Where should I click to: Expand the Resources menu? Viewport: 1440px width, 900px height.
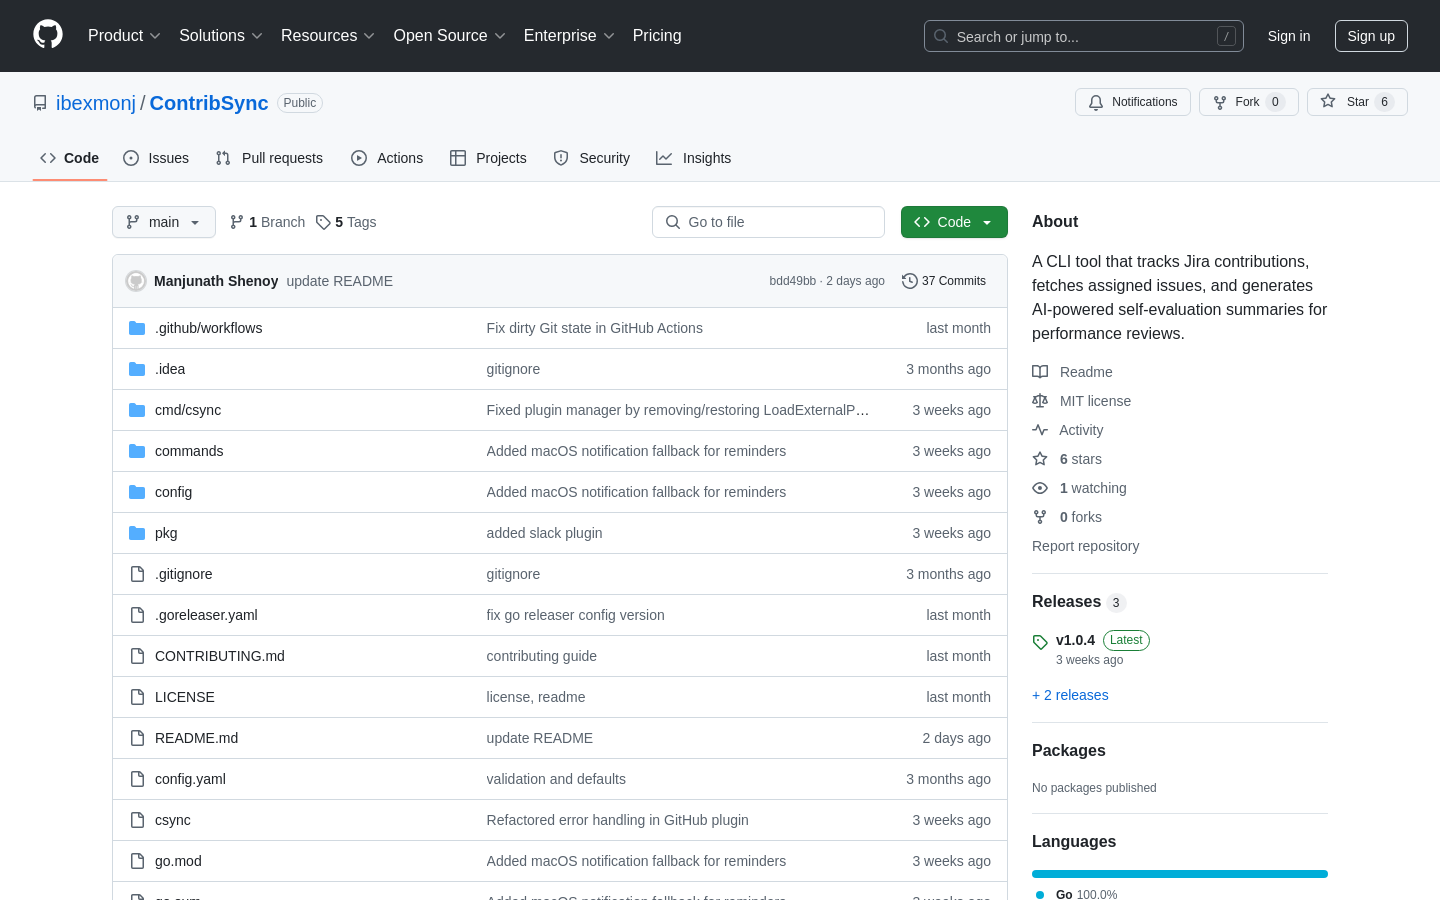[x=328, y=36]
